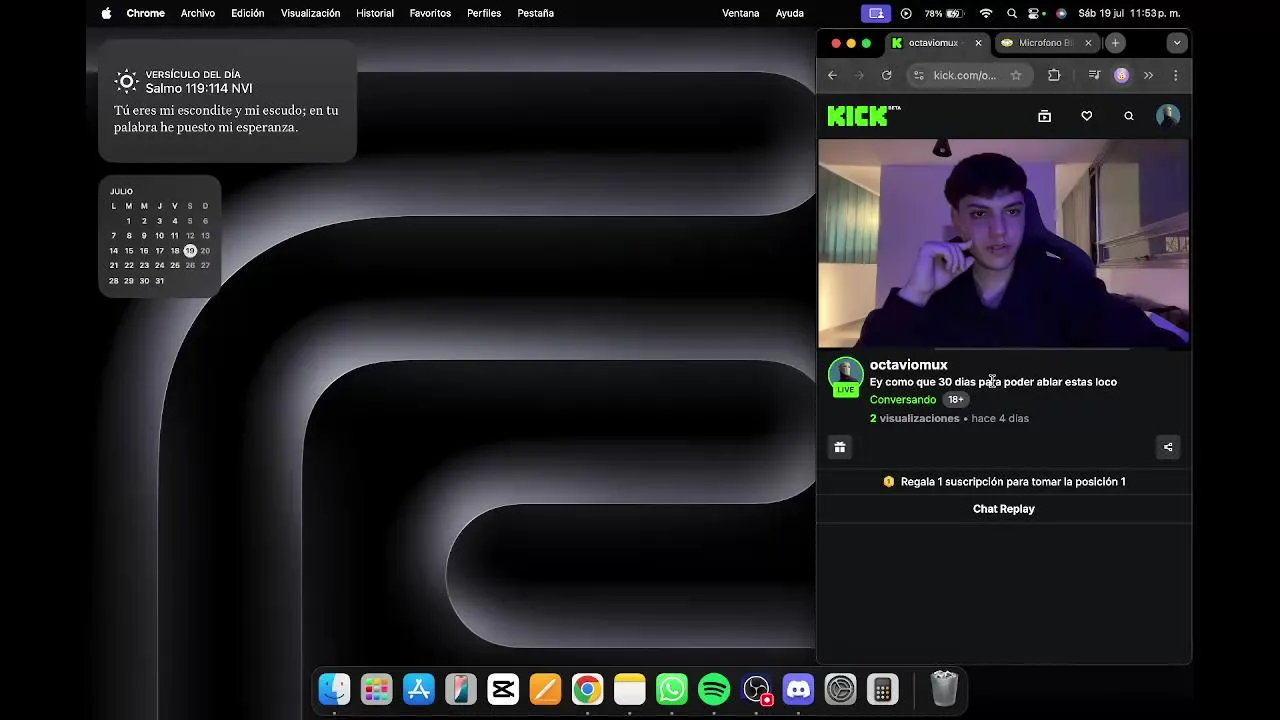1280x720 pixels.
Task: Open Pages from the Dock
Action: [545, 689]
